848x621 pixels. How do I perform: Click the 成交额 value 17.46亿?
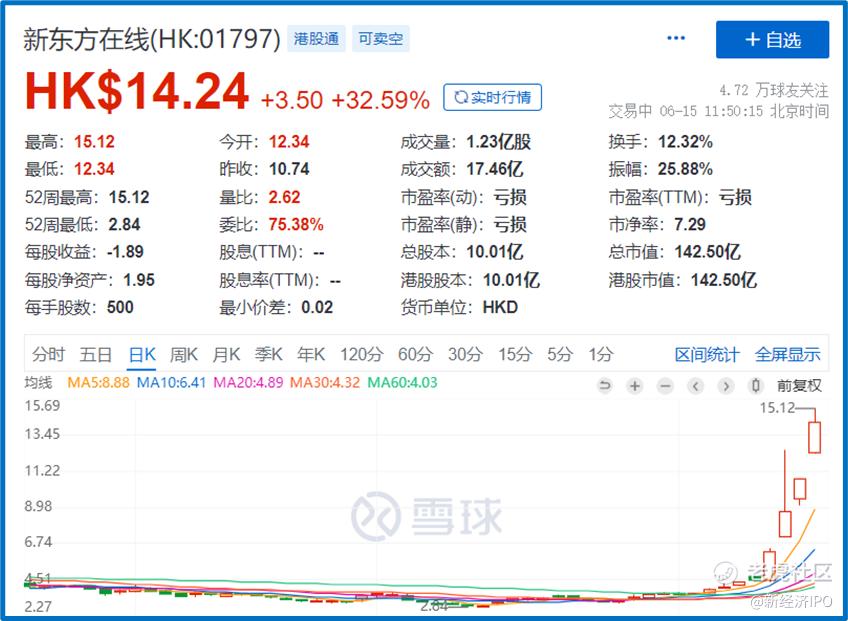click(x=495, y=169)
